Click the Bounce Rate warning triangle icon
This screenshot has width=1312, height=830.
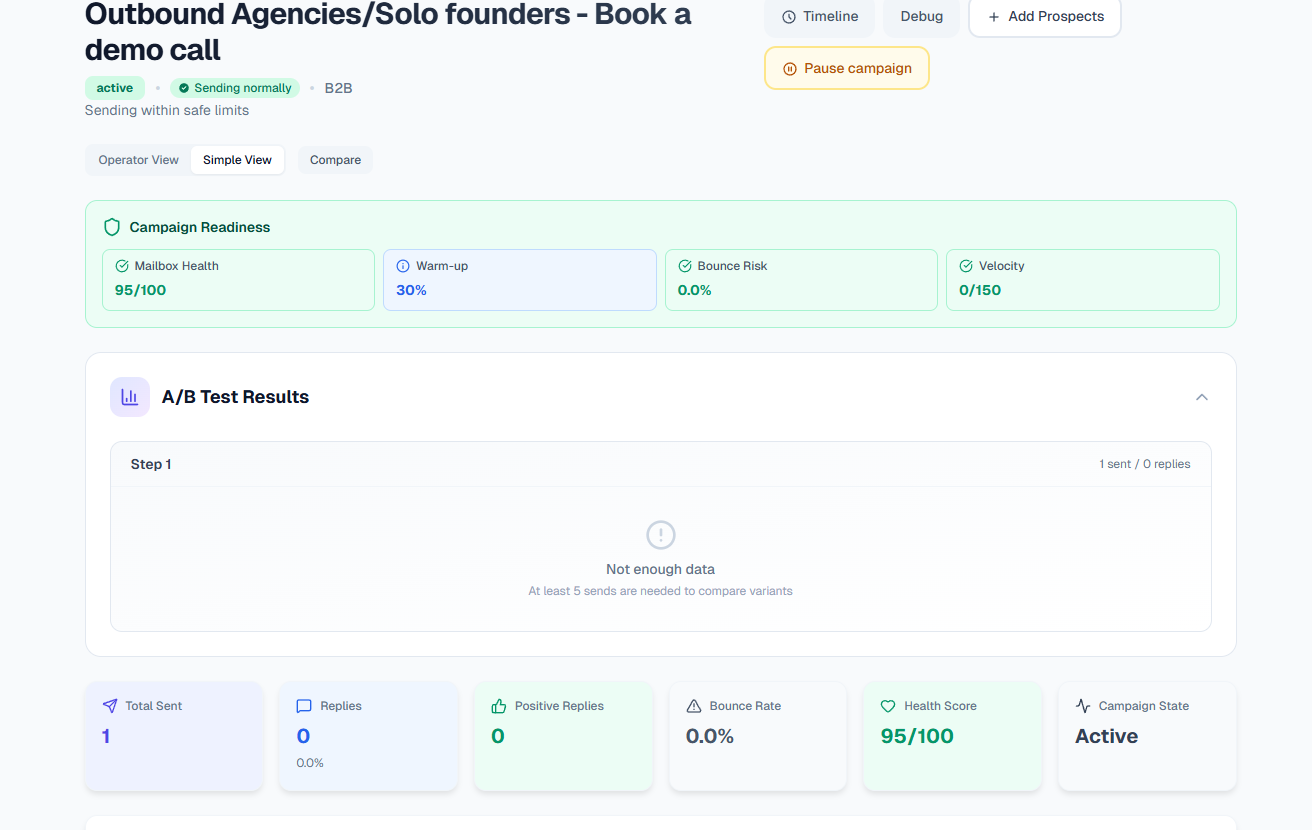pyautogui.click(x=693, y=705)
